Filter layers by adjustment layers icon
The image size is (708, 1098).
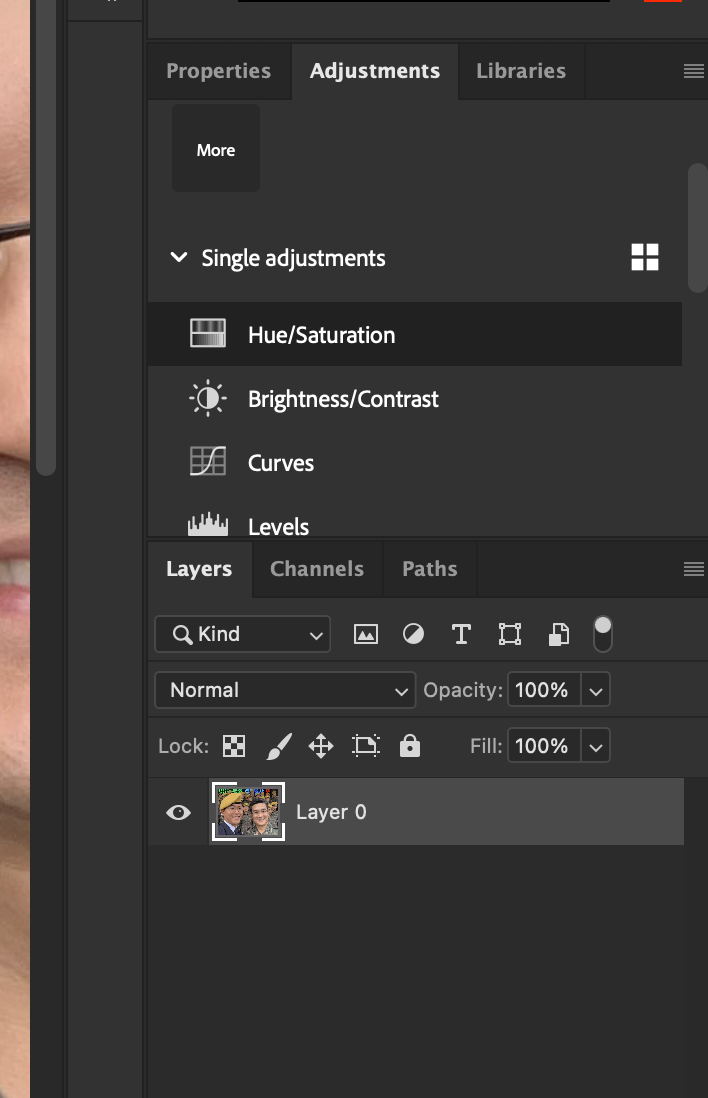[x=413, y=634]
